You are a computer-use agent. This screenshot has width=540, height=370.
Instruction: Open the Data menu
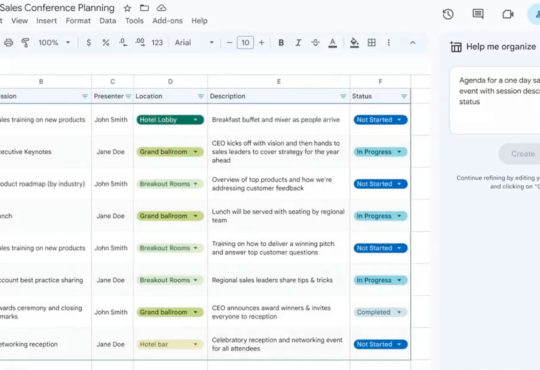pos(108,21)
